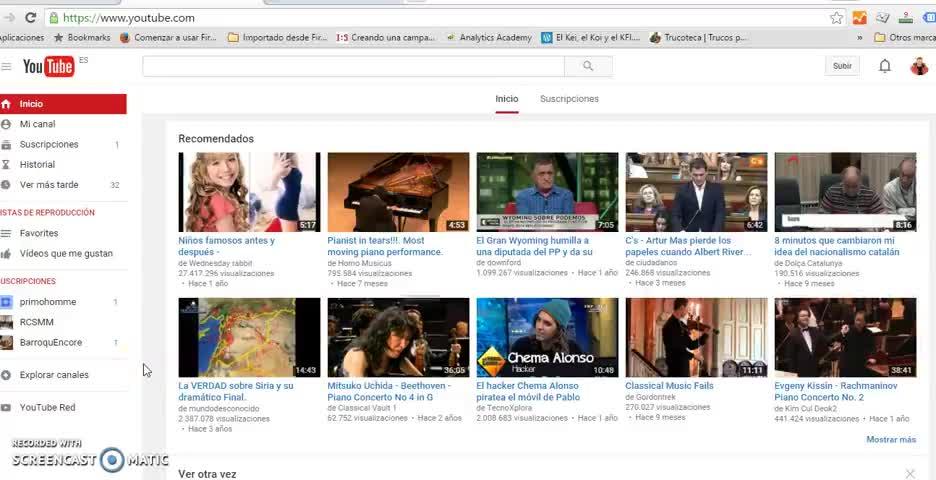Reload the page with refresh icon
Image resolution: width=936 pixels, height=480 pixels.
pos(30,18)
